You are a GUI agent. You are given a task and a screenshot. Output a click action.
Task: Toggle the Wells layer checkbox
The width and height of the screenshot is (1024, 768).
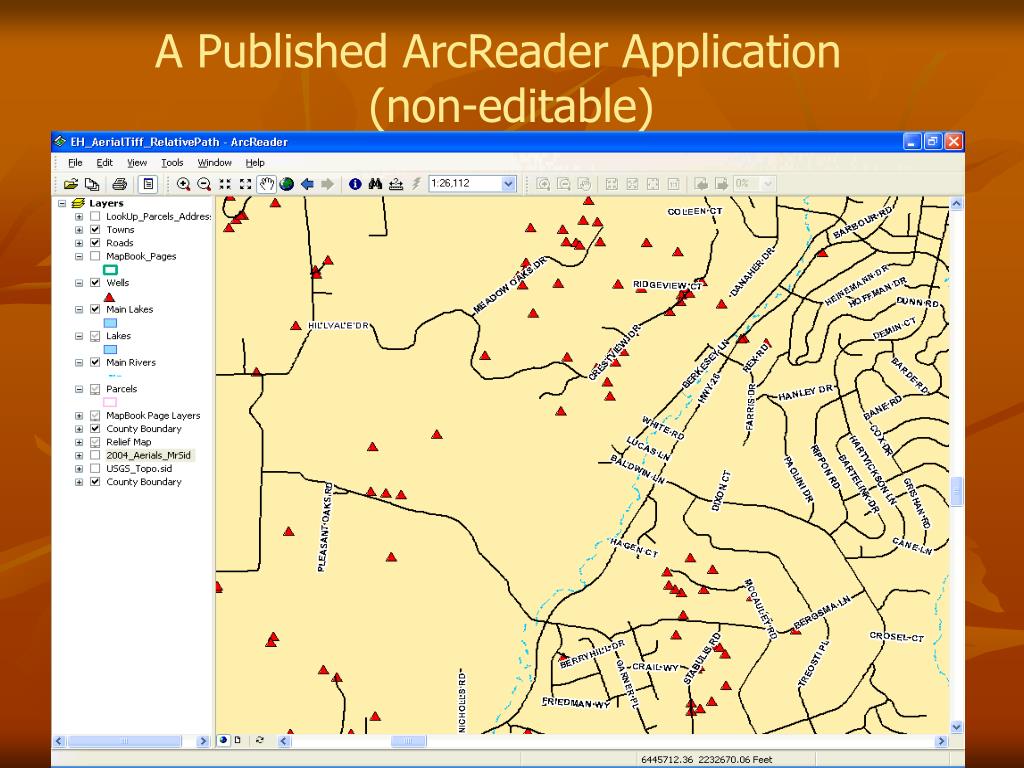[x=95, y=283]
